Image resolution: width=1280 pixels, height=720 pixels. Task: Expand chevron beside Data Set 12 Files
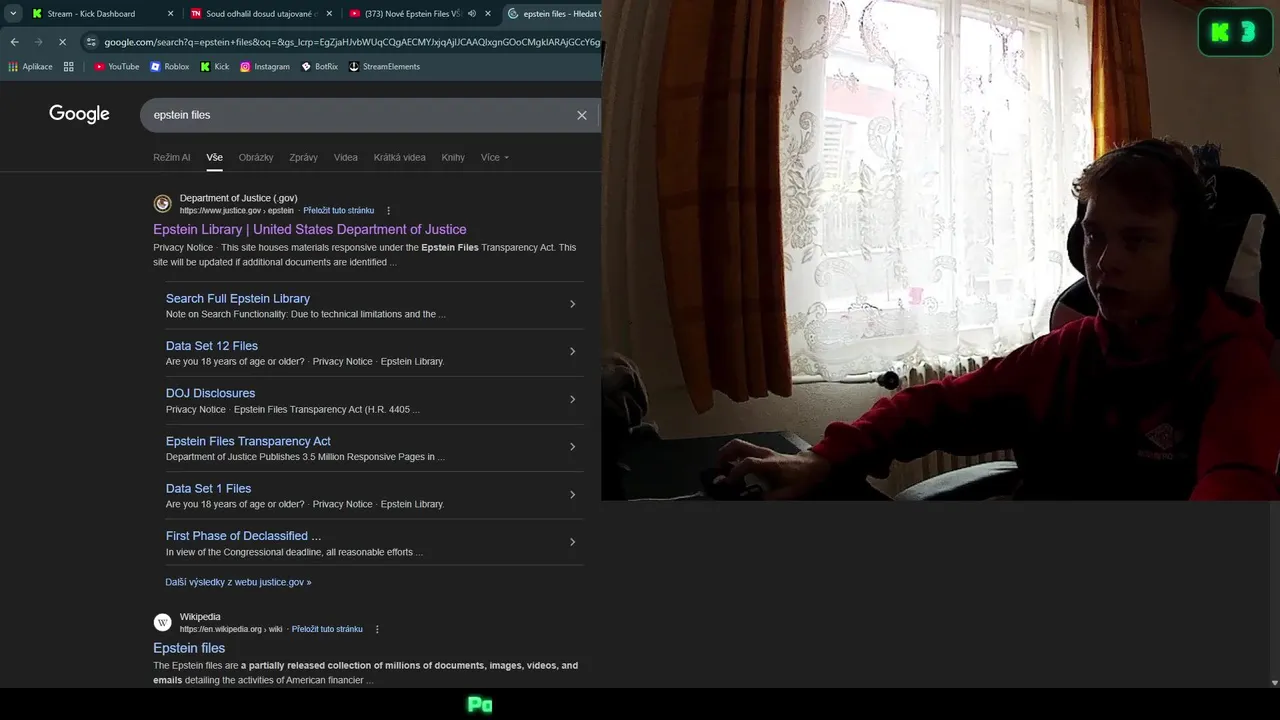pyautogui.click(x=572, y=351)
